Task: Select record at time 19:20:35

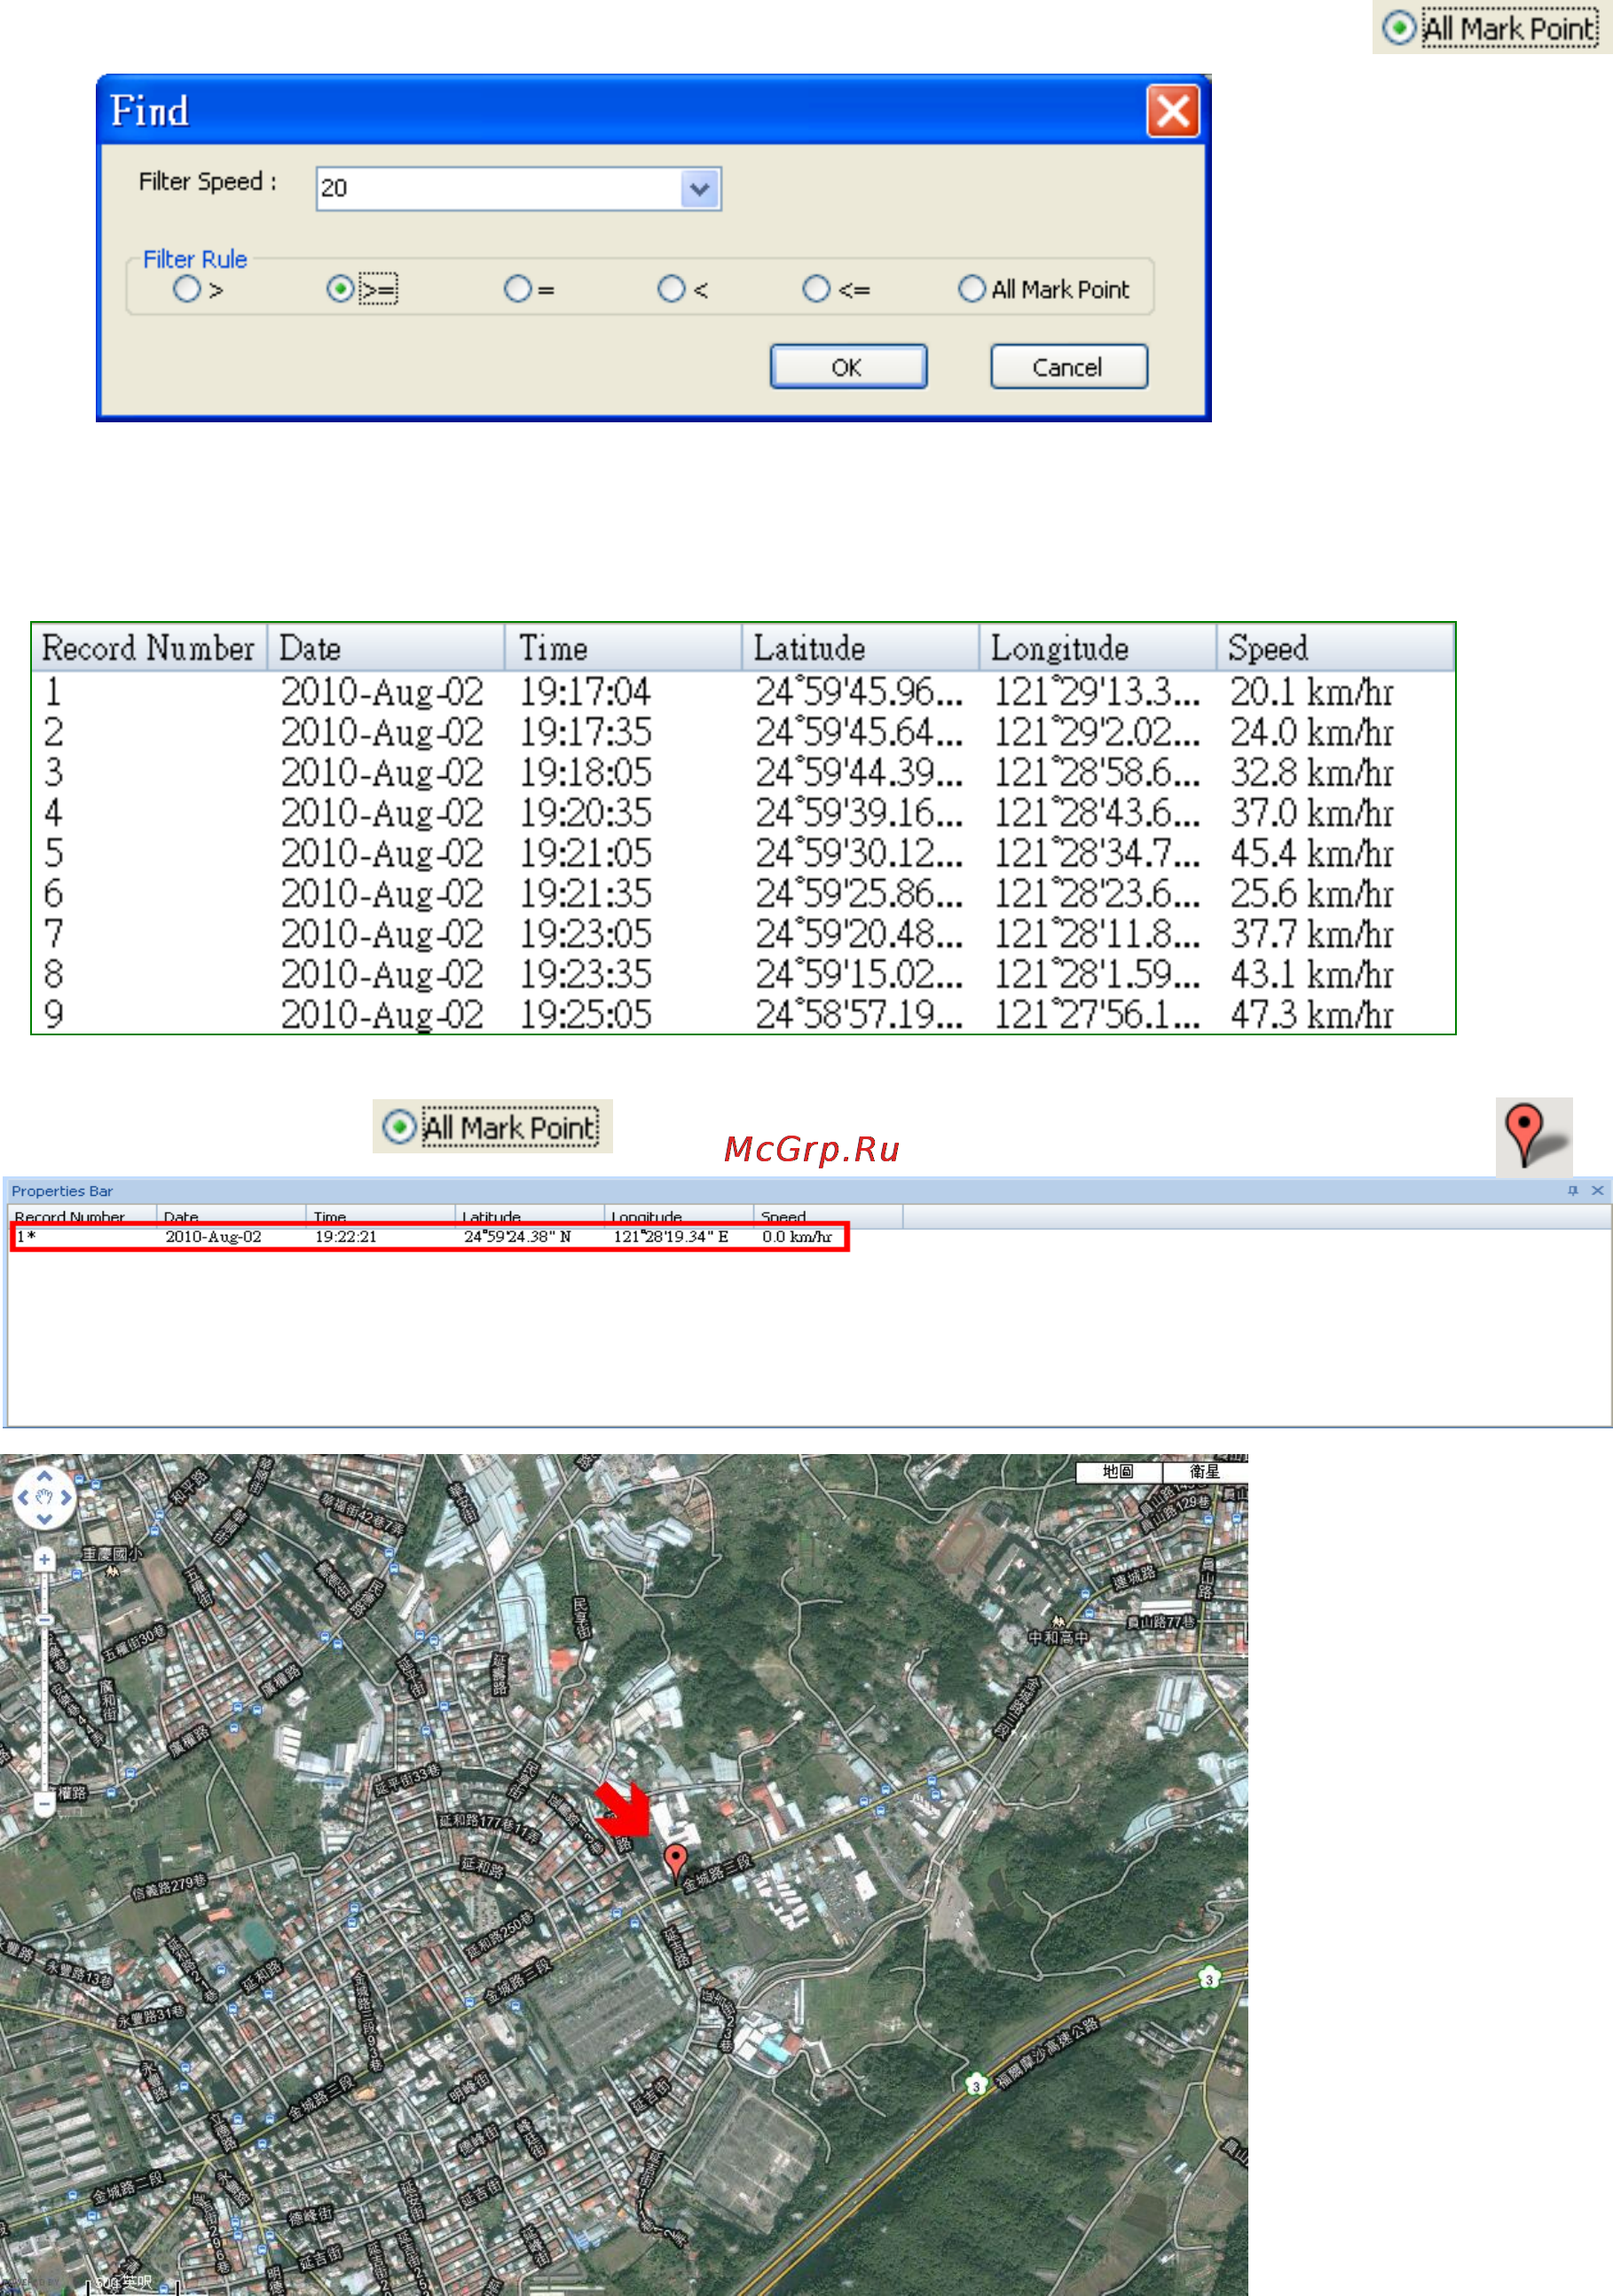Action: 743,813
